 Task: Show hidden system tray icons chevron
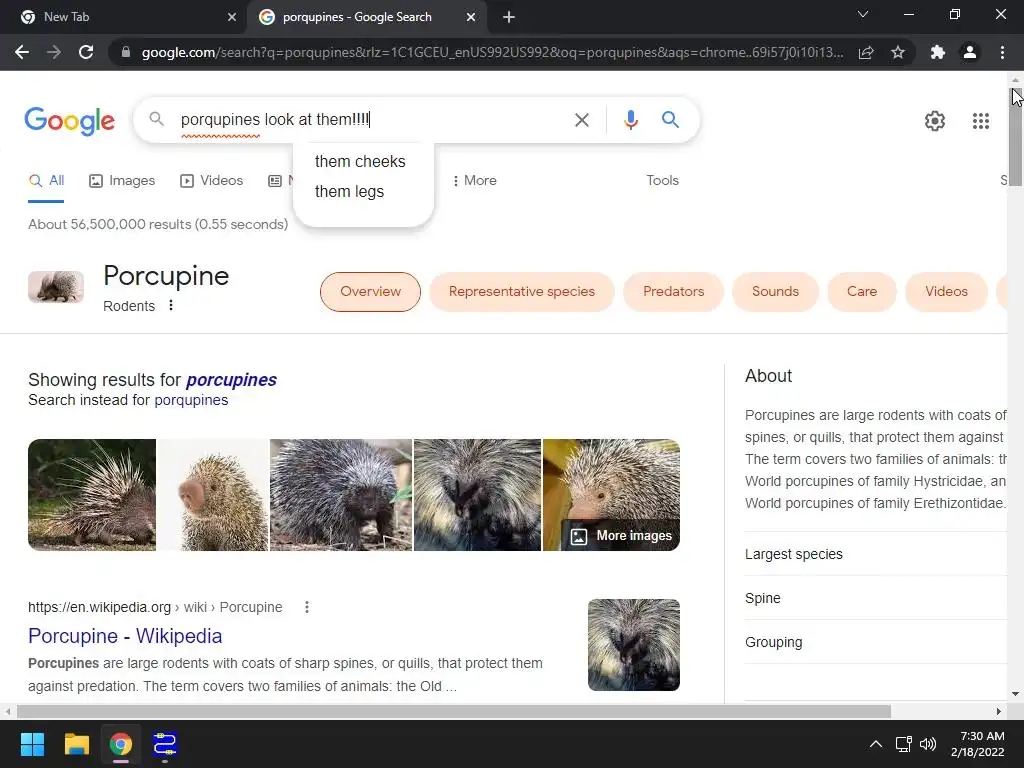(876, 744)
